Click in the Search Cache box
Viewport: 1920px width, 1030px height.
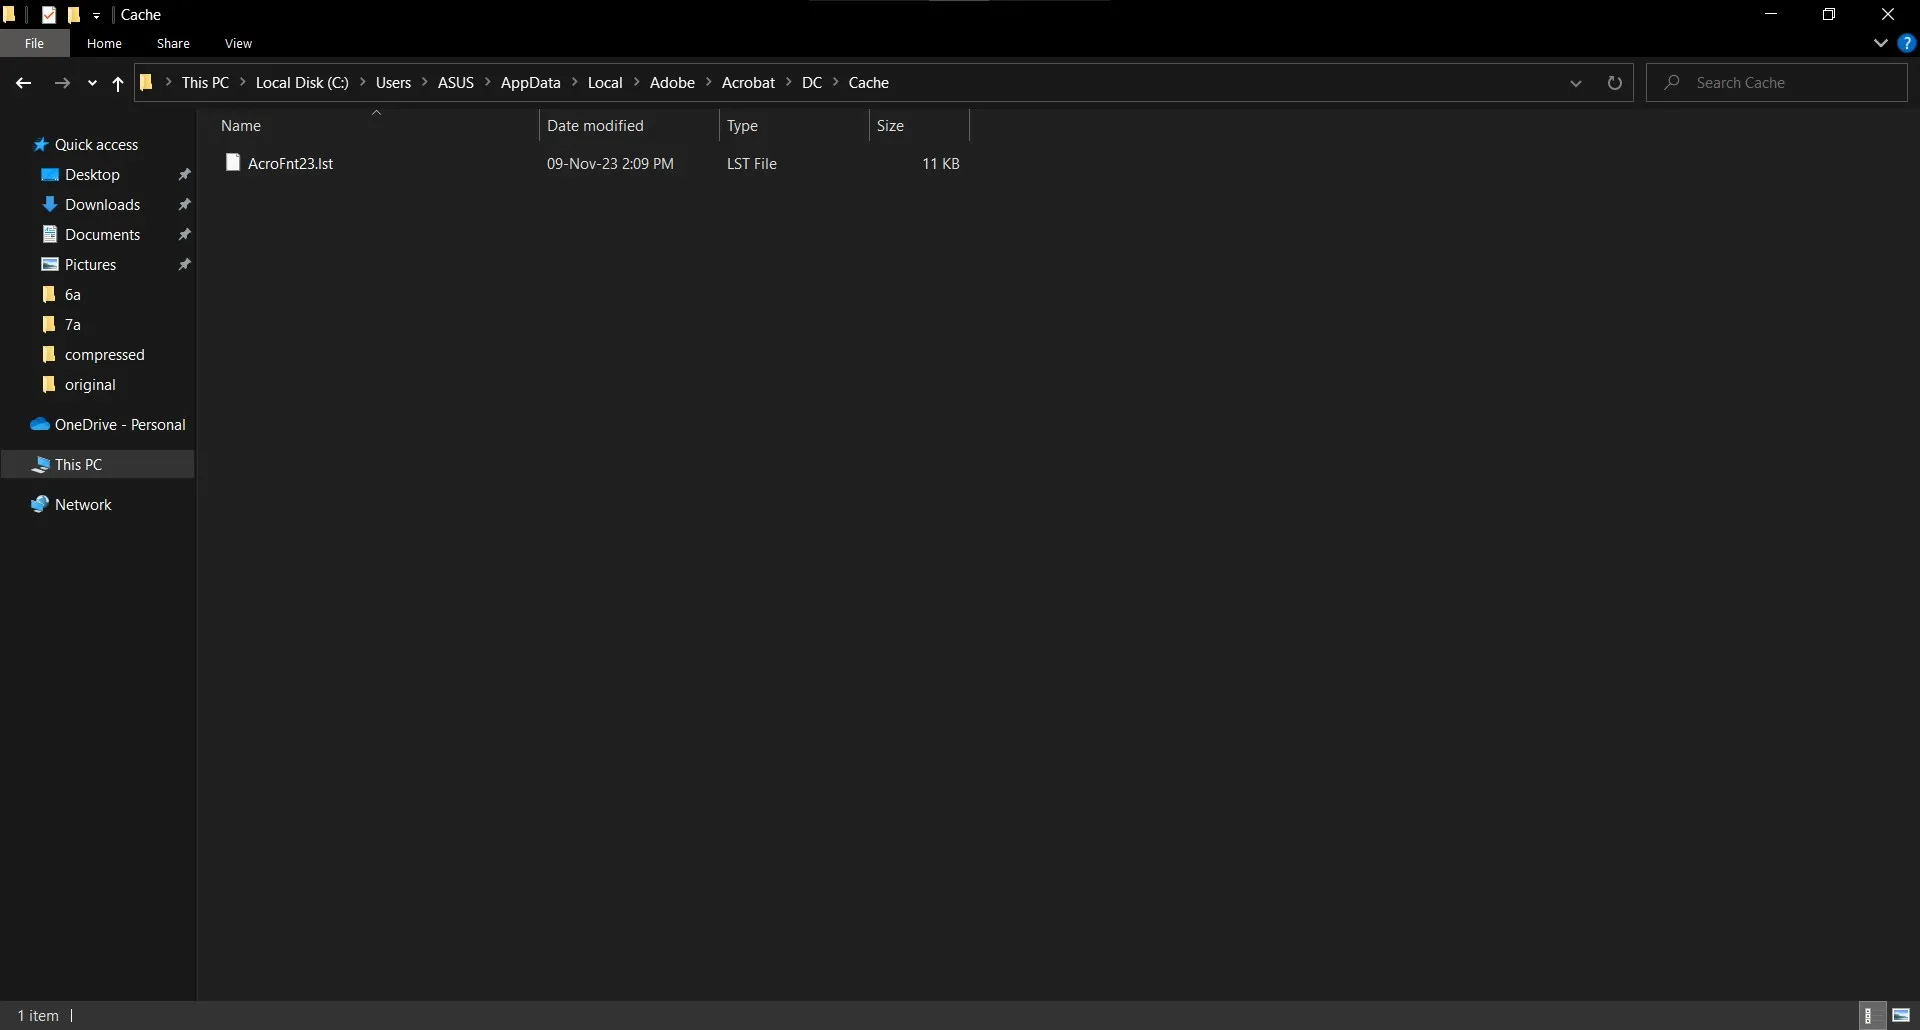point(1790,82)
